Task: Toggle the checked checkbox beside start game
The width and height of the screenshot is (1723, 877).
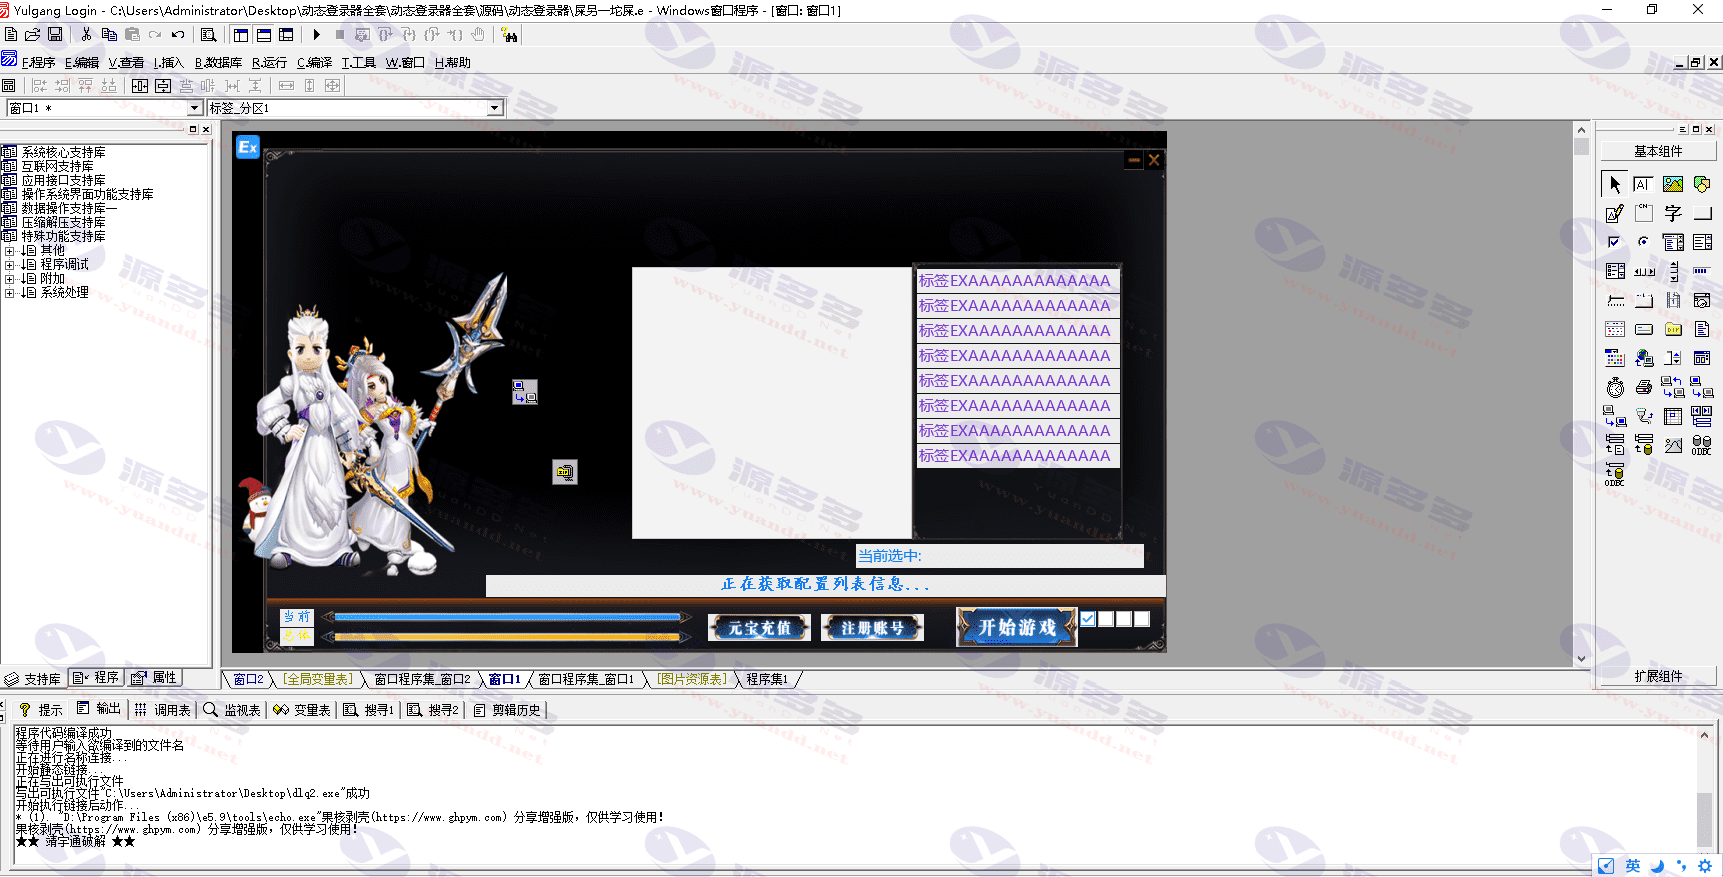Action: [x=1088, y=619]
